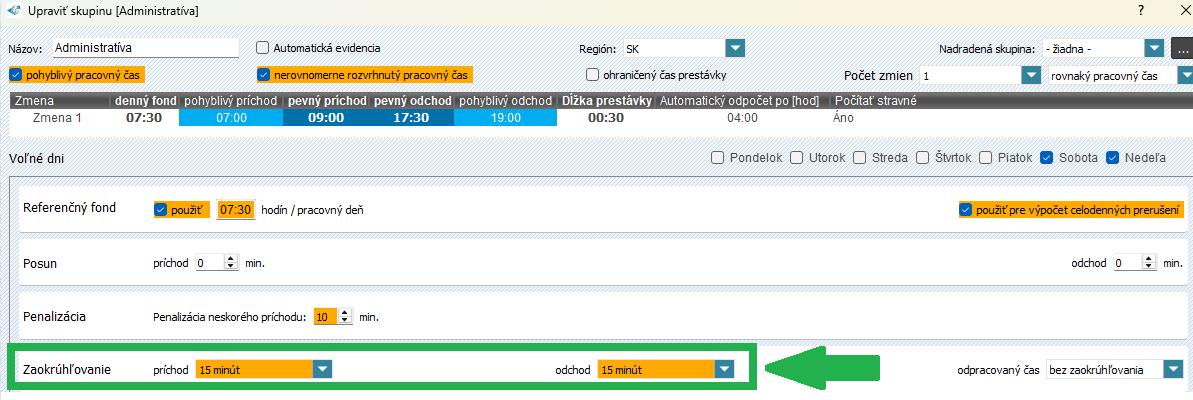This screenshot has height=400, width=1193.
Task: Click the help question mark icon
Action: click(x=1140, y=10)
